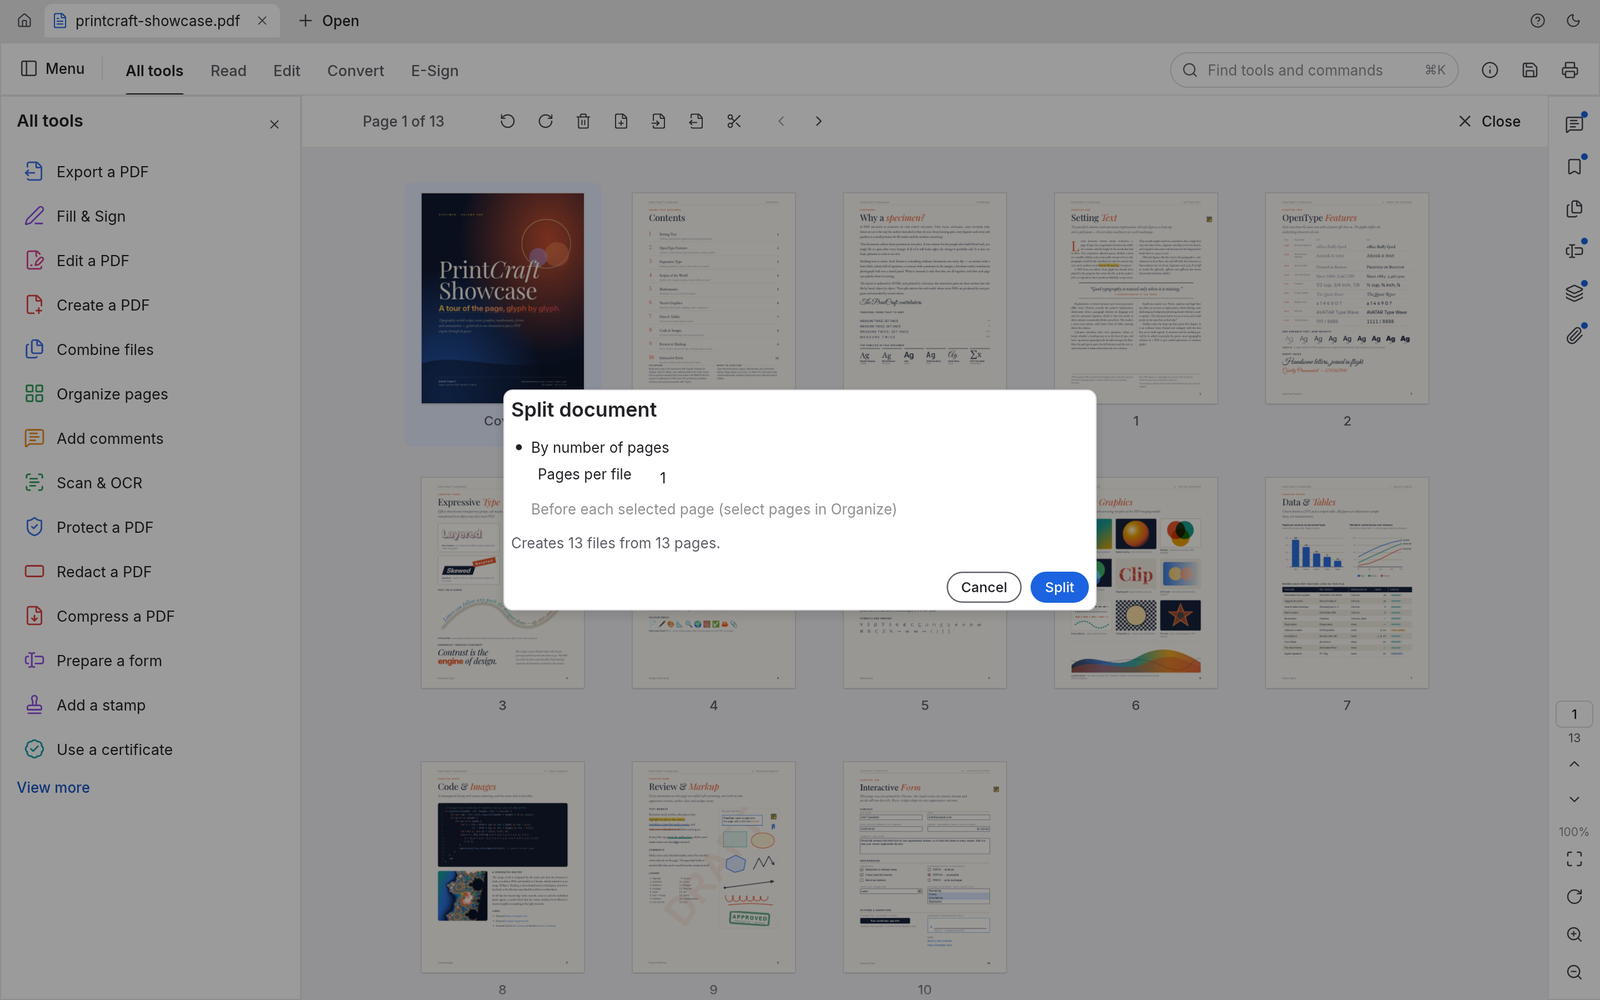This screenshot has width=1600, height=1000.
Task: Click the Pages per file value field
Action: (x=663, y=477)
